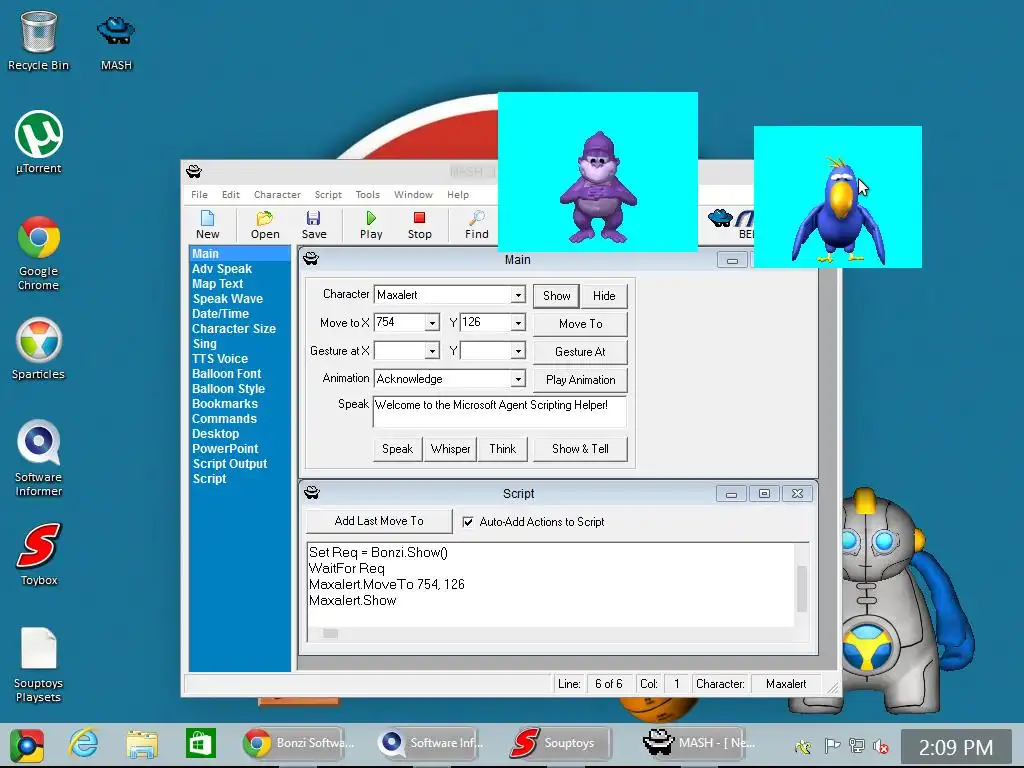The height and width of the screenshot is (768, 1024).
Task: Halt the script with the Stop icon
Action: 419,225
